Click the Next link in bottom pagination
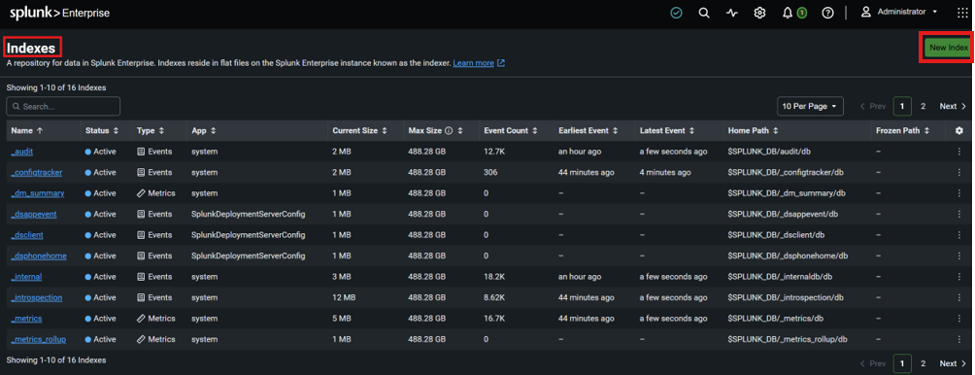Image resolution: width=975 pixels, height=375 pixels. coord(953,363)
